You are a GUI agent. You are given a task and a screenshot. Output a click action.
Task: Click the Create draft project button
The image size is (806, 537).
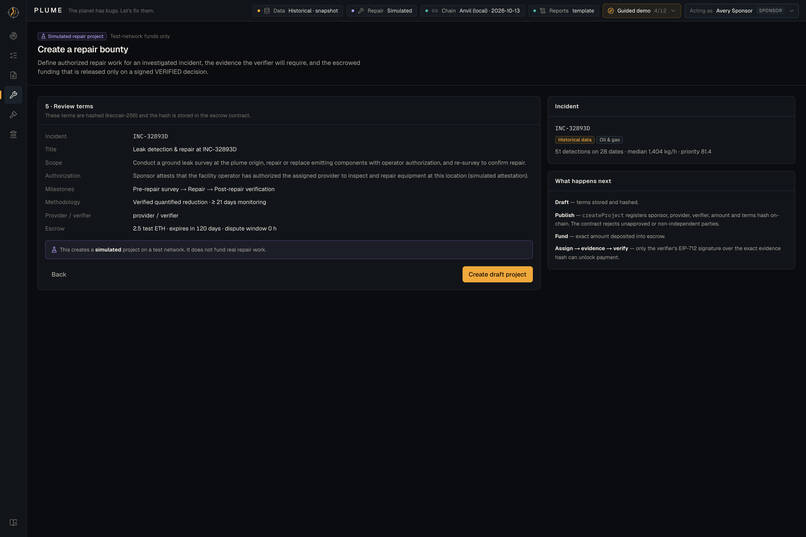click(x=497, y=274)
